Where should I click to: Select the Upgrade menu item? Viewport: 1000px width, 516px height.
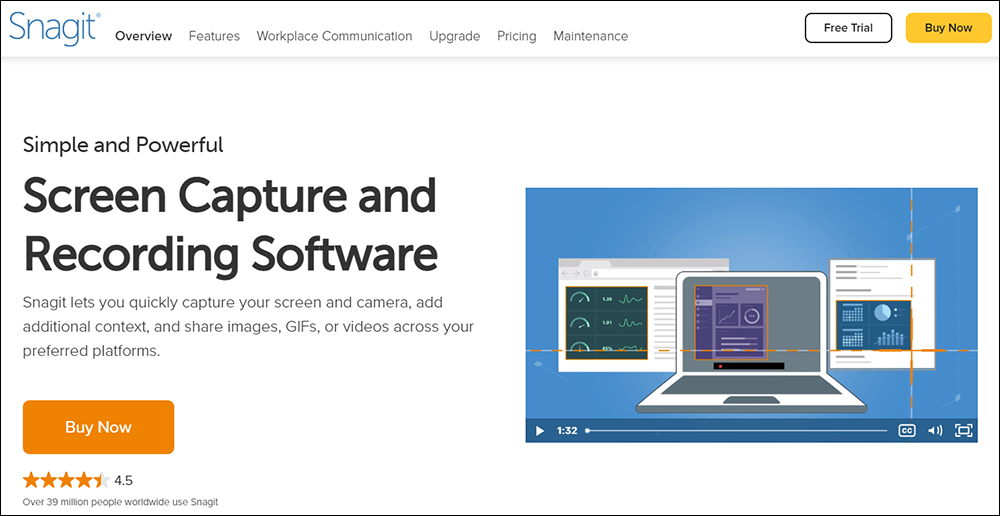(455, 36)
